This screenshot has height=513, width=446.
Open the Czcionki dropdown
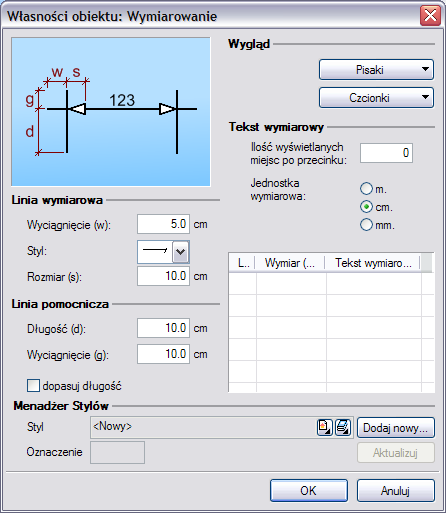tap(376, 98)
